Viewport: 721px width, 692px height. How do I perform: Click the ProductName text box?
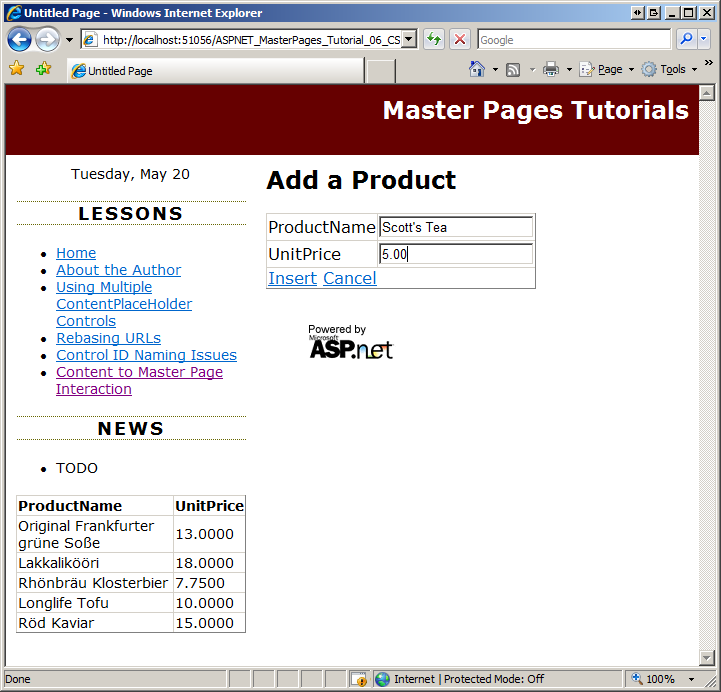coord(456,227)
